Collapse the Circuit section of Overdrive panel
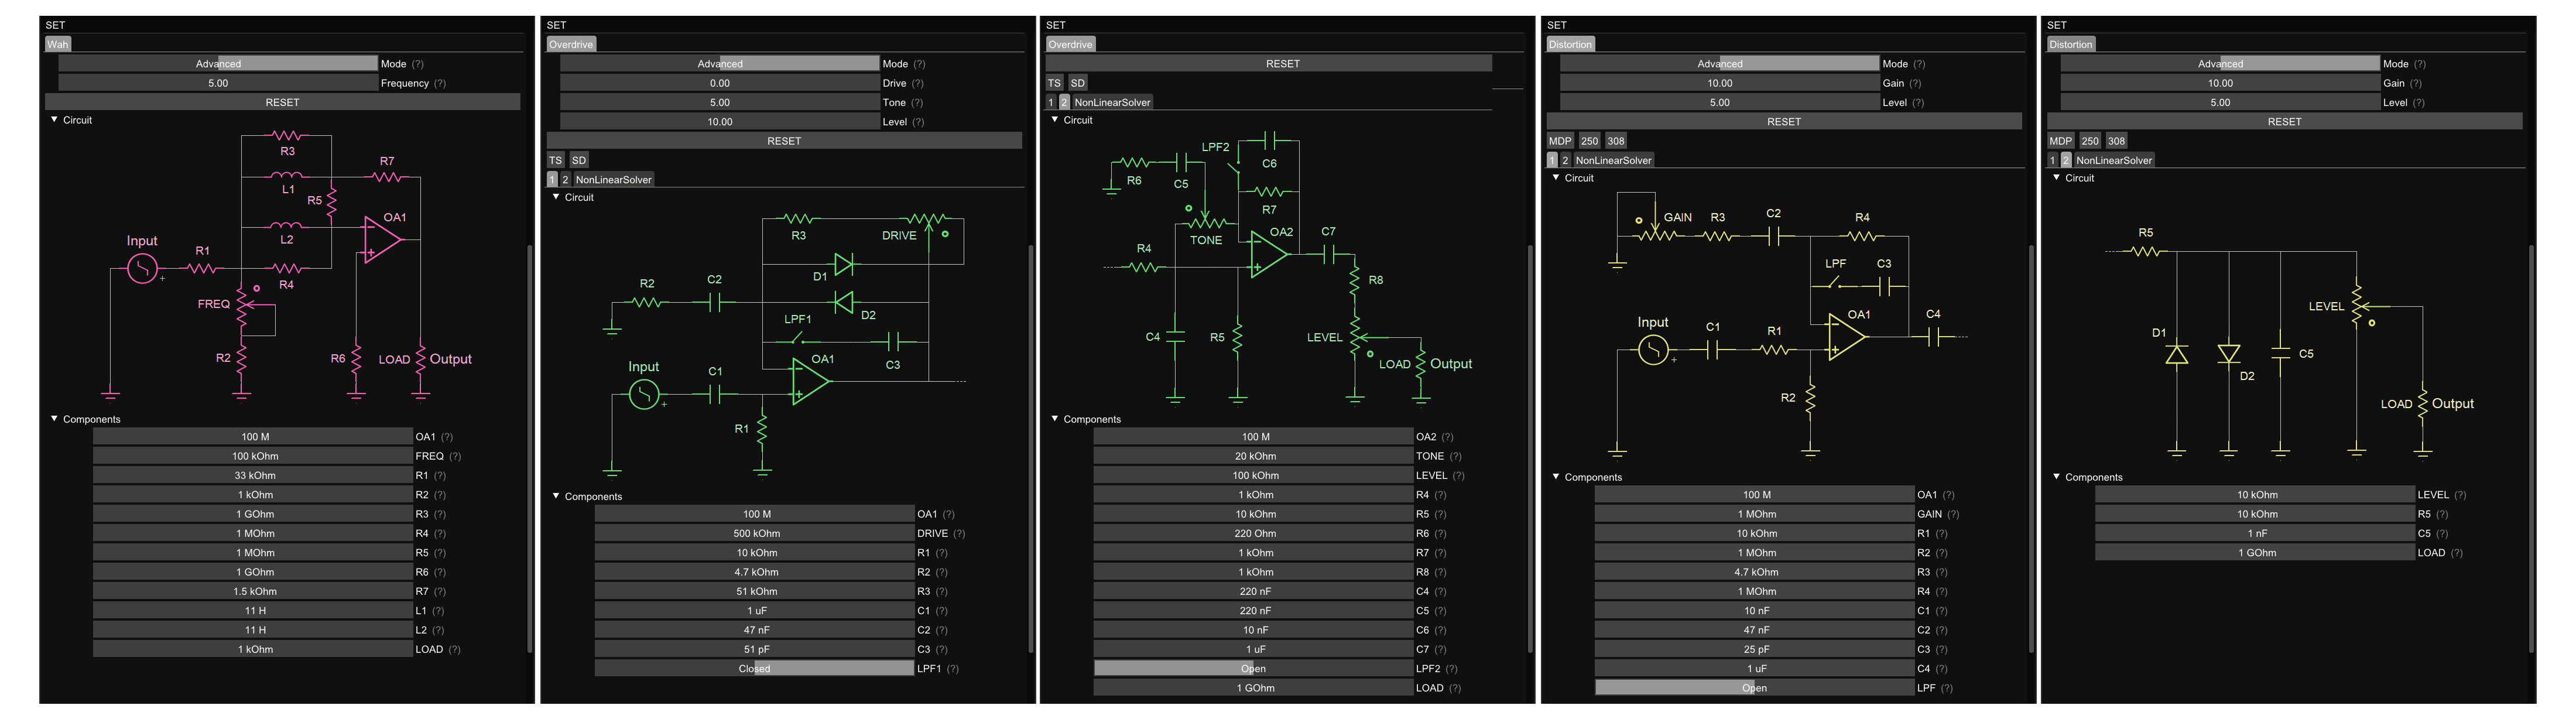 tap(556, 197)
